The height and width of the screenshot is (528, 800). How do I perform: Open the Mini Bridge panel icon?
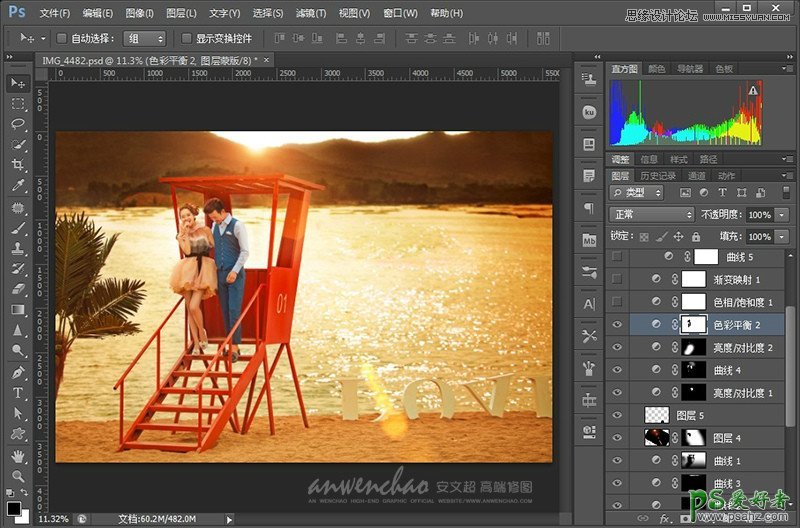click(x=589, y=240)
